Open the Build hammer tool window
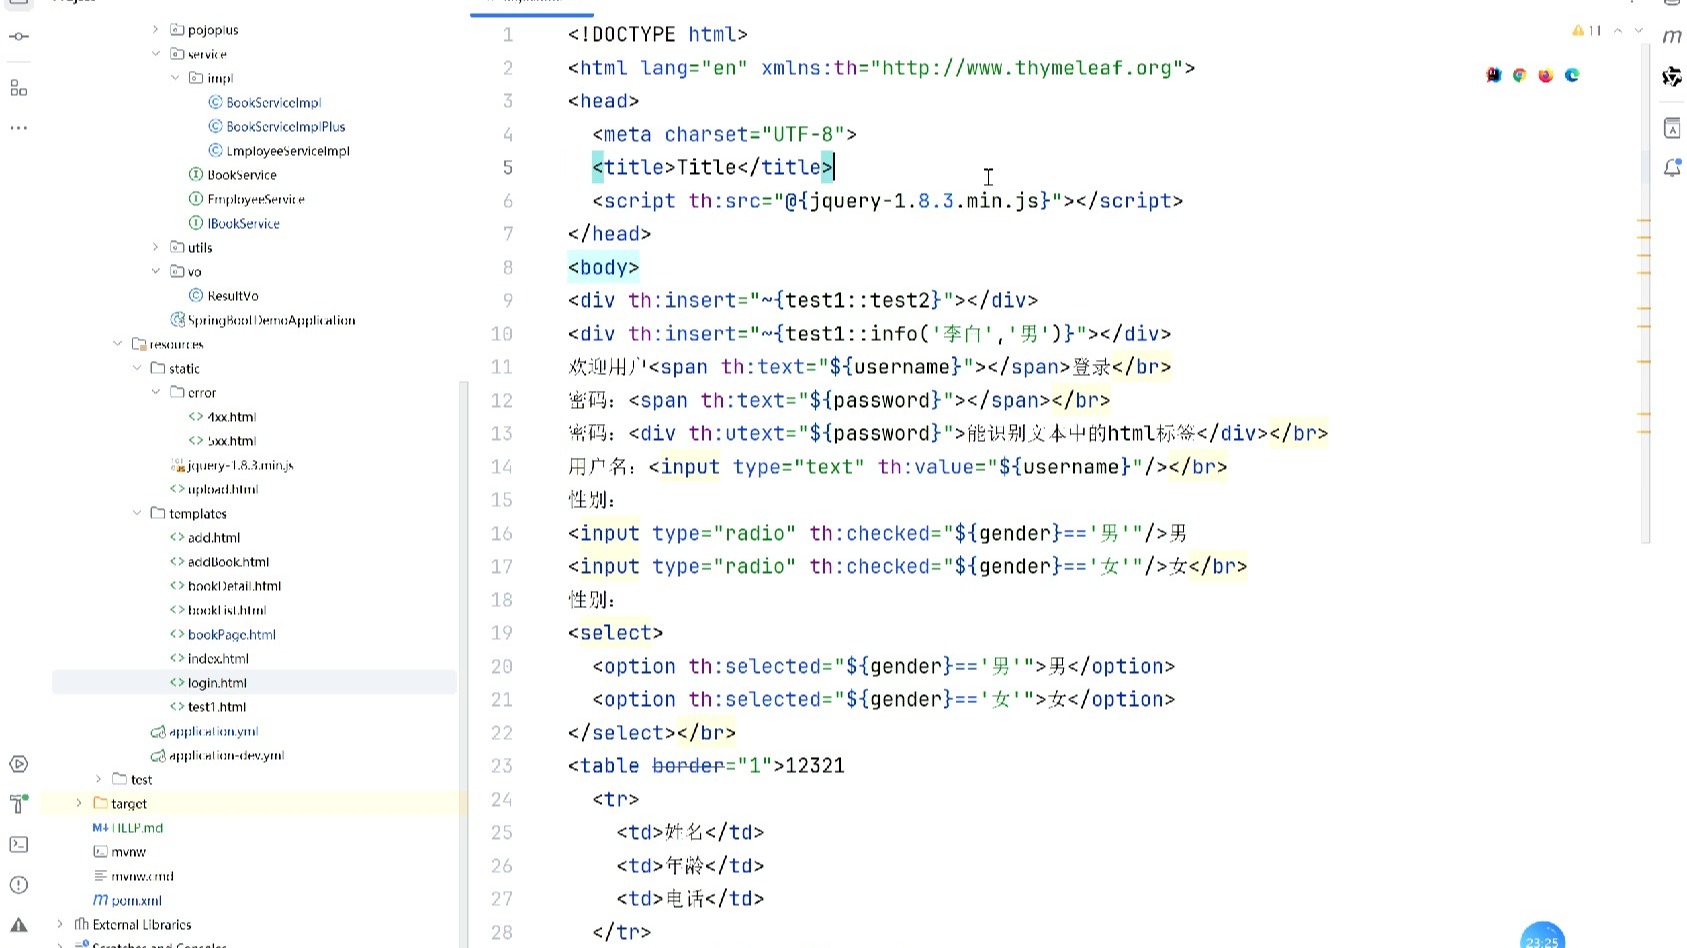The width and height of the screenshot is (1687, 948). click(19, 804)
